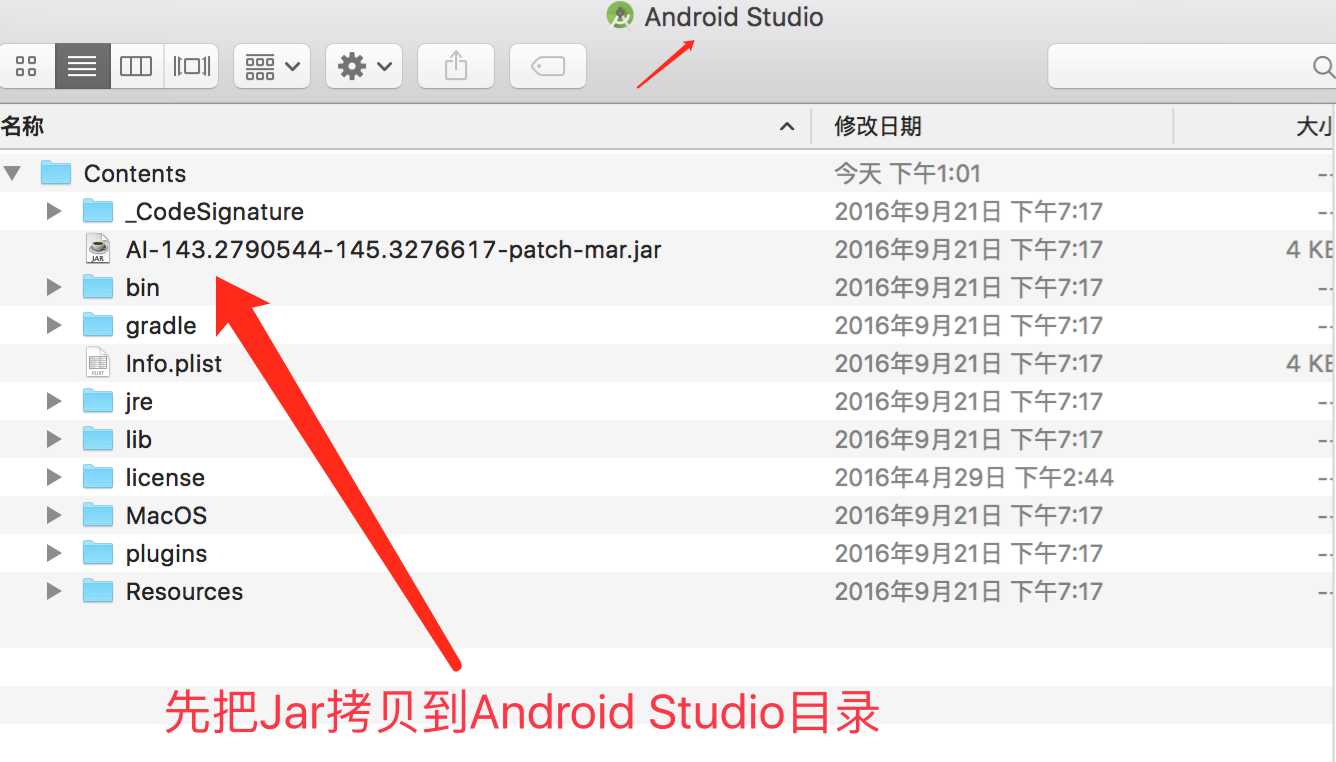1336x762 pixels.
Task: Select the Info.plist file name
Action: coord(174,363)
